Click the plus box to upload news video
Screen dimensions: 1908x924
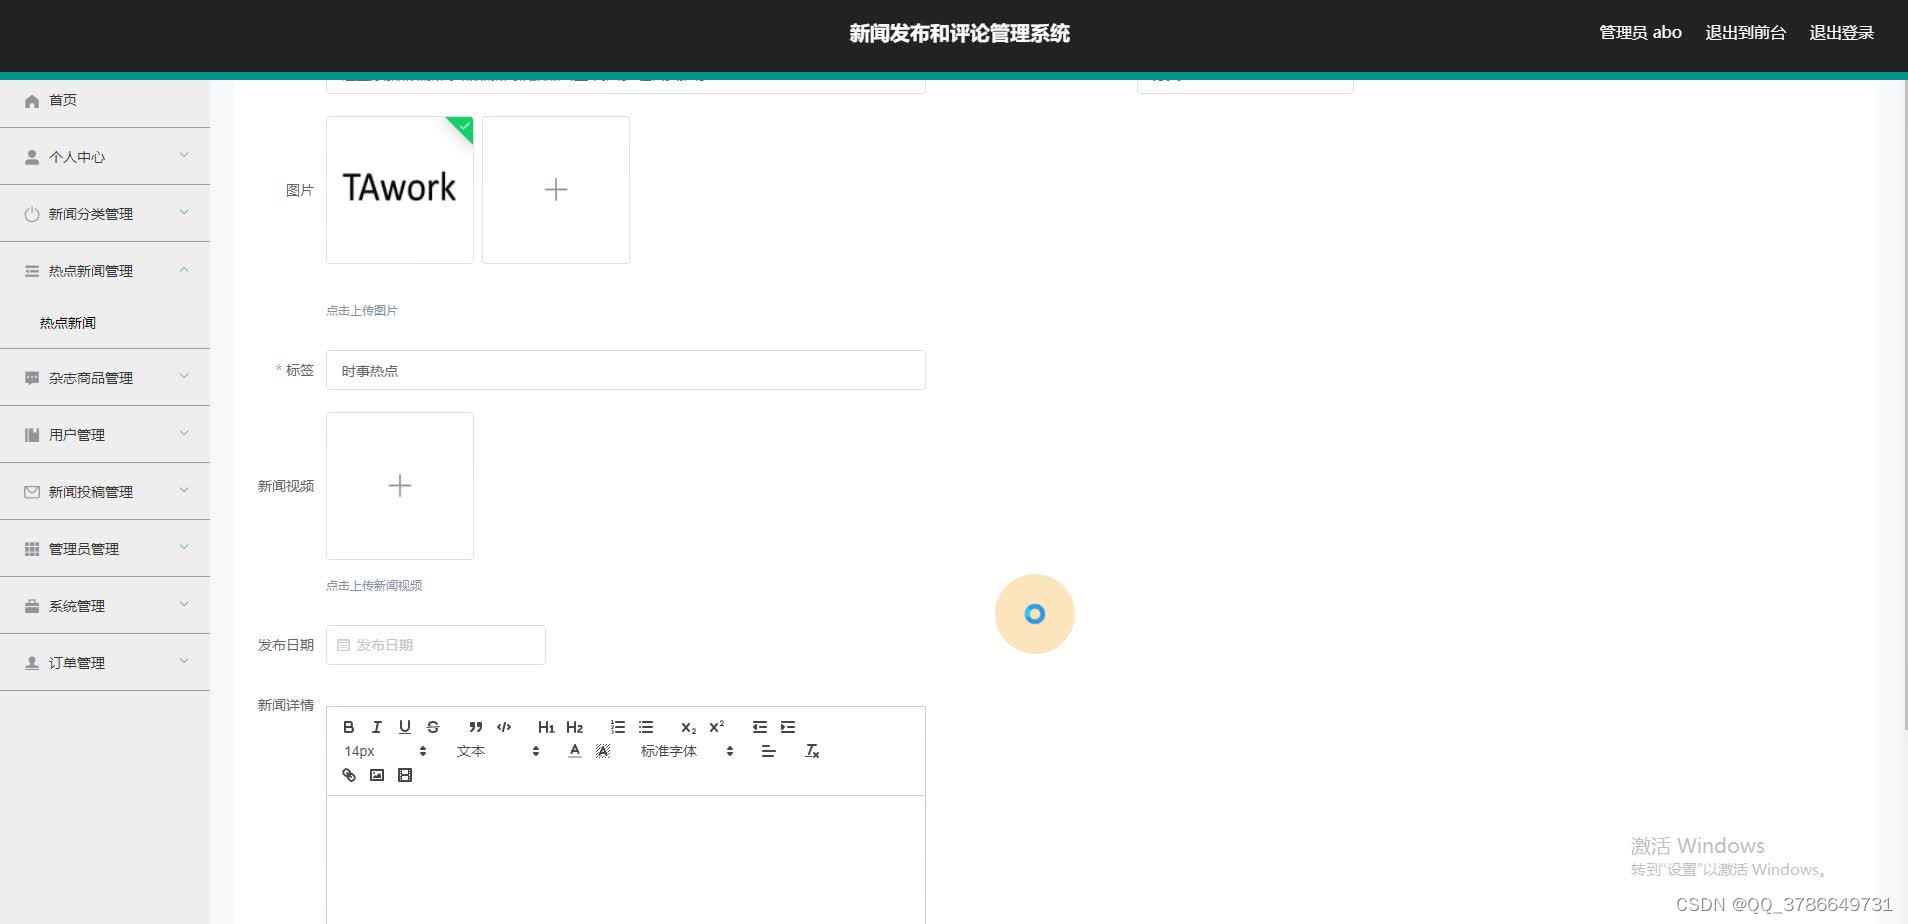click(x=400, y=486)
